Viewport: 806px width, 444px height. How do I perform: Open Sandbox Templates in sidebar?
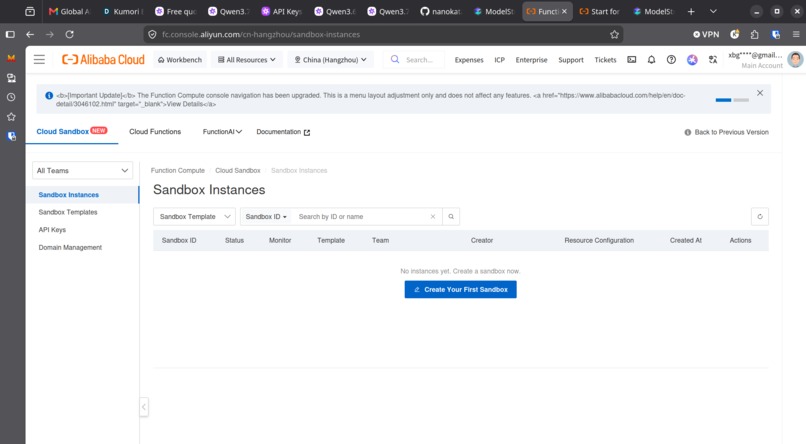click(68, 212)
